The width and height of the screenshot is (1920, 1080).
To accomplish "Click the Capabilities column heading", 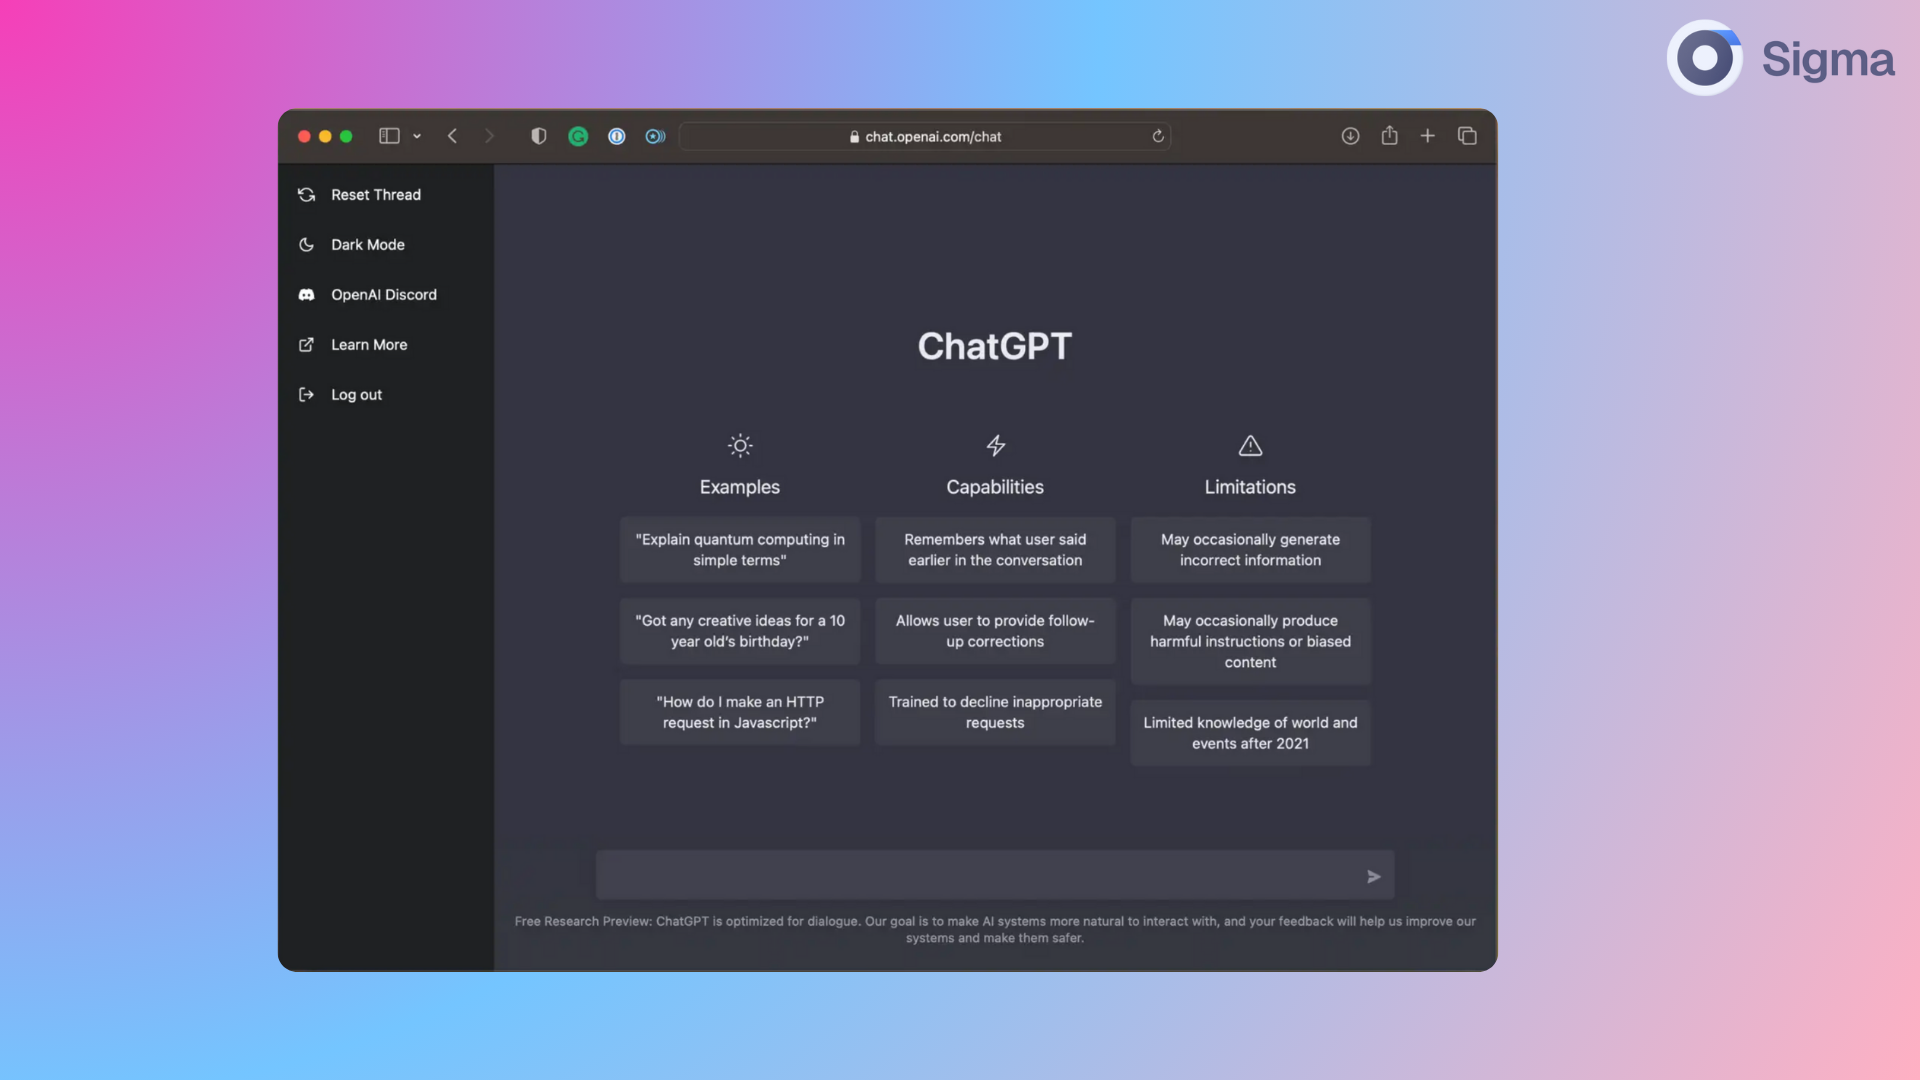I will tap(995, 487).
